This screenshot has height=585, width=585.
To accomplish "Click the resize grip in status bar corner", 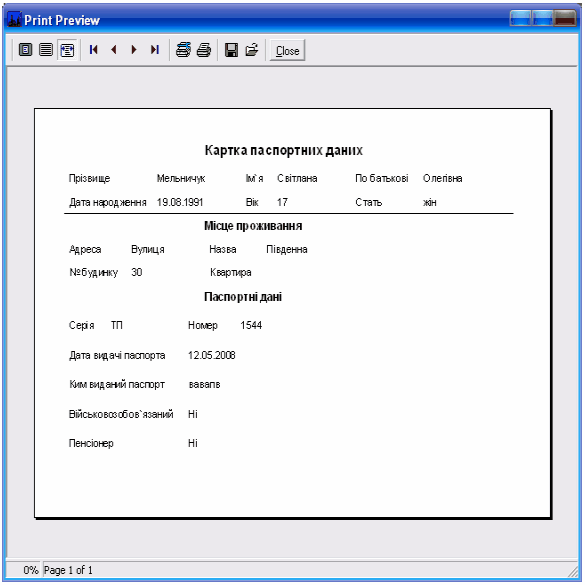I will click(572, 571).
